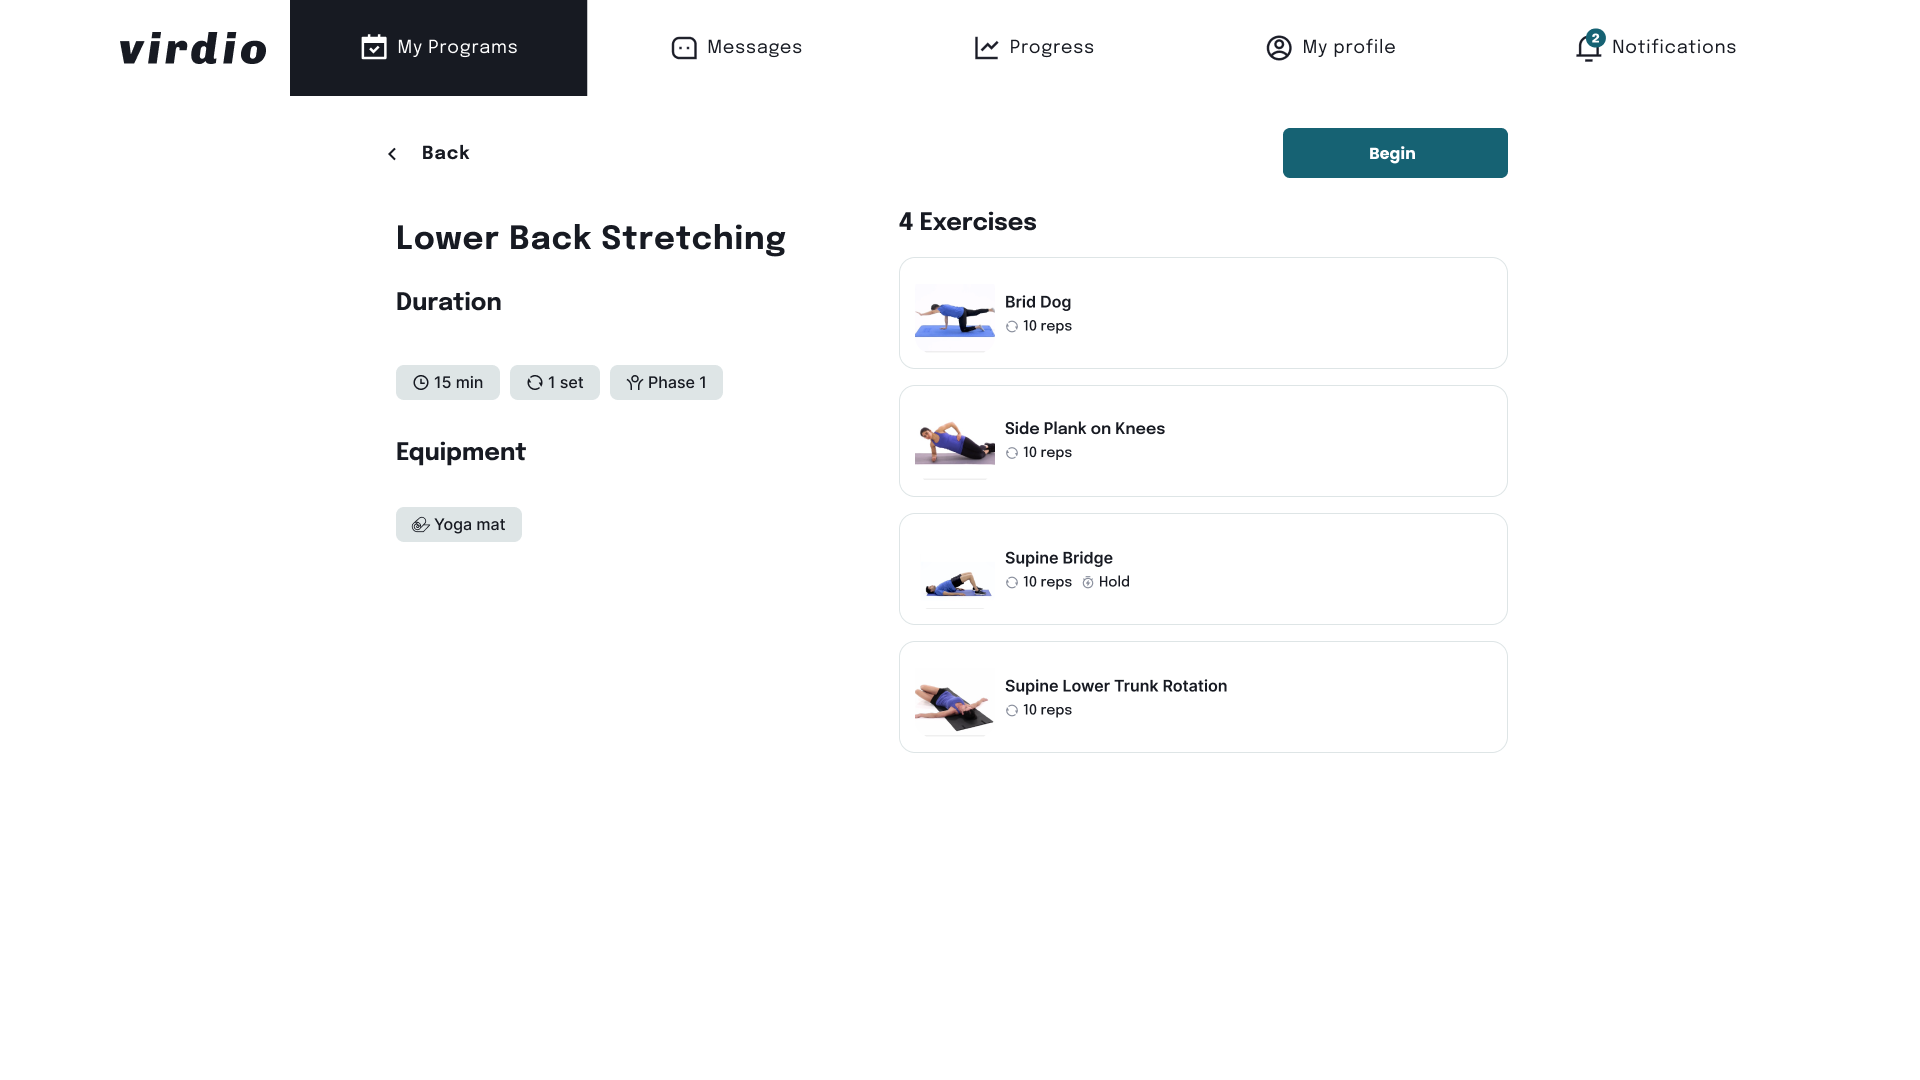Click the Notifications bell icon
The image size is (1920, 1080).
(x=1588, y=48)
